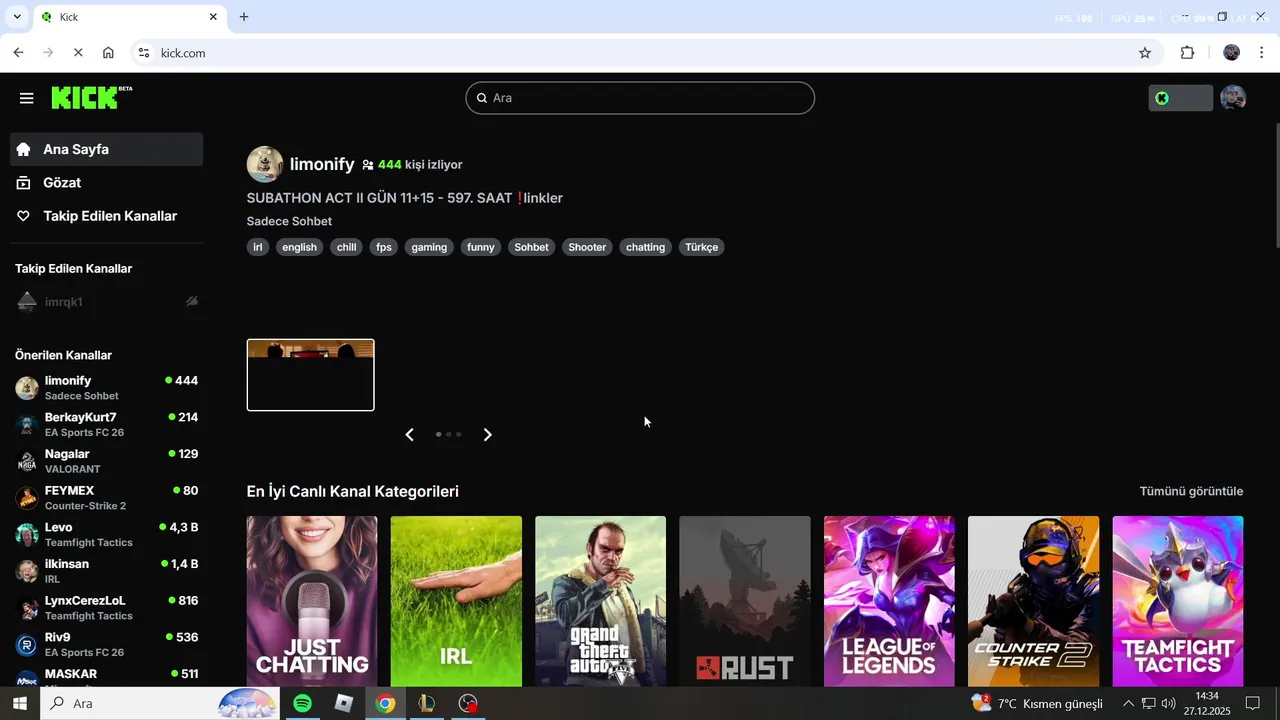Open Grand Theft Auto V category card
The width and height of the screenshot is (1280, 720).
pyautogui.click(x=600, y=601)
